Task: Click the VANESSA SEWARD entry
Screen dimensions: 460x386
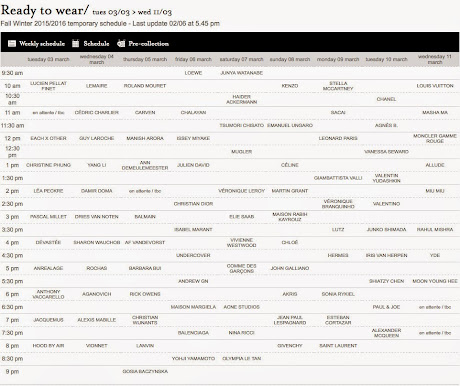Action: click(x=386, y=152)
